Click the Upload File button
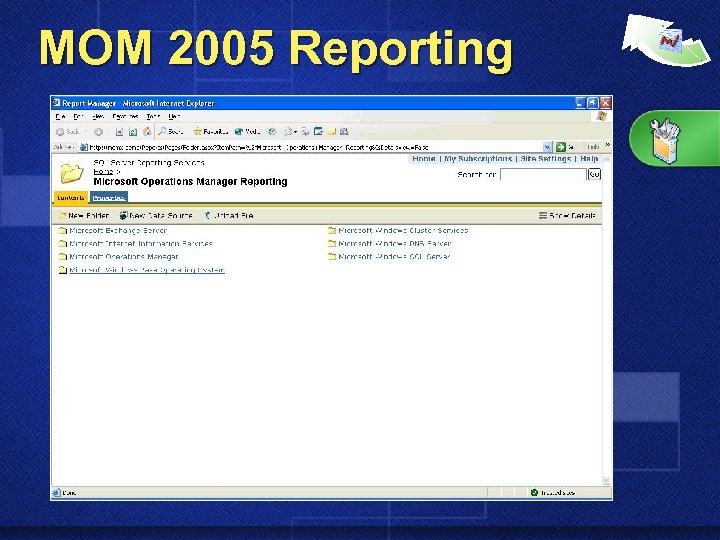The image size is (720, 540). coord(229,215)
